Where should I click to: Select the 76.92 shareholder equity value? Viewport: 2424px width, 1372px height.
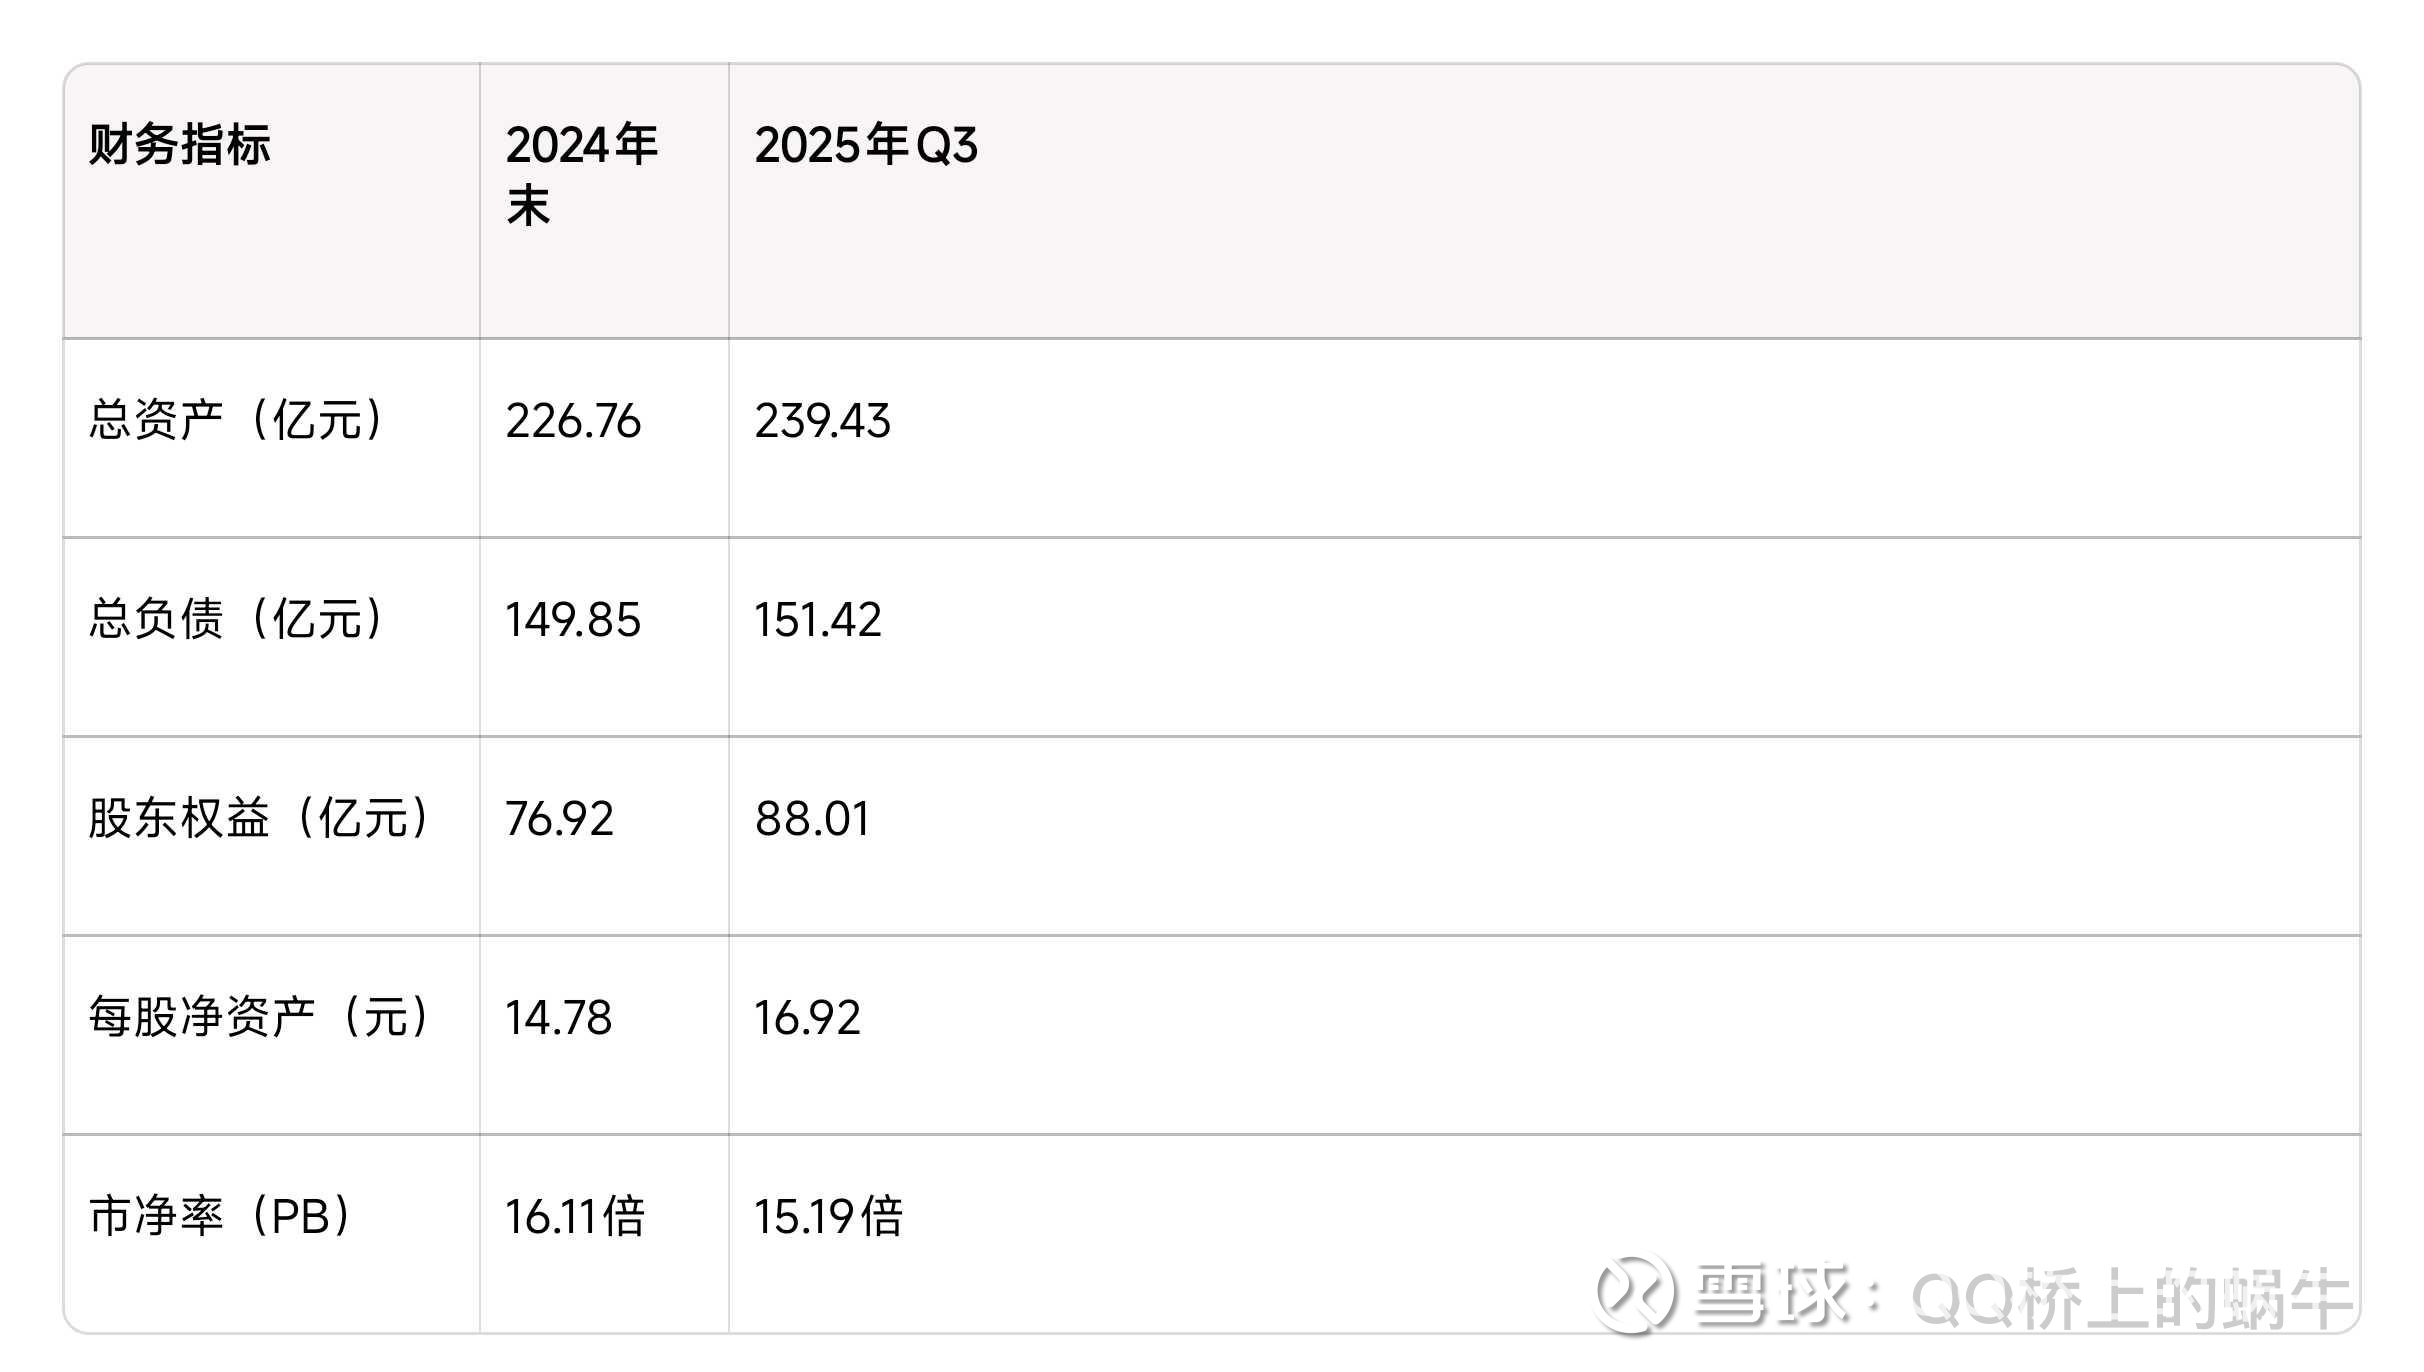click(559, 819)
